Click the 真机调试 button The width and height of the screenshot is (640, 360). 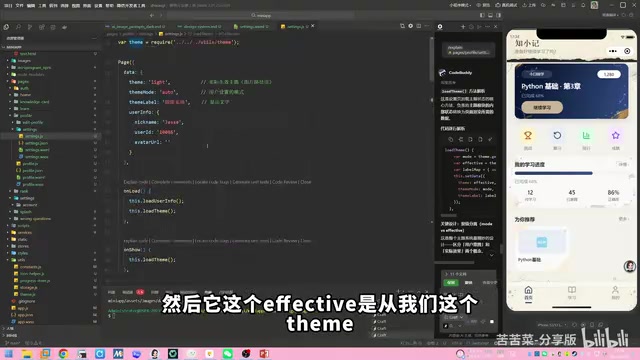tap(507, 5)
